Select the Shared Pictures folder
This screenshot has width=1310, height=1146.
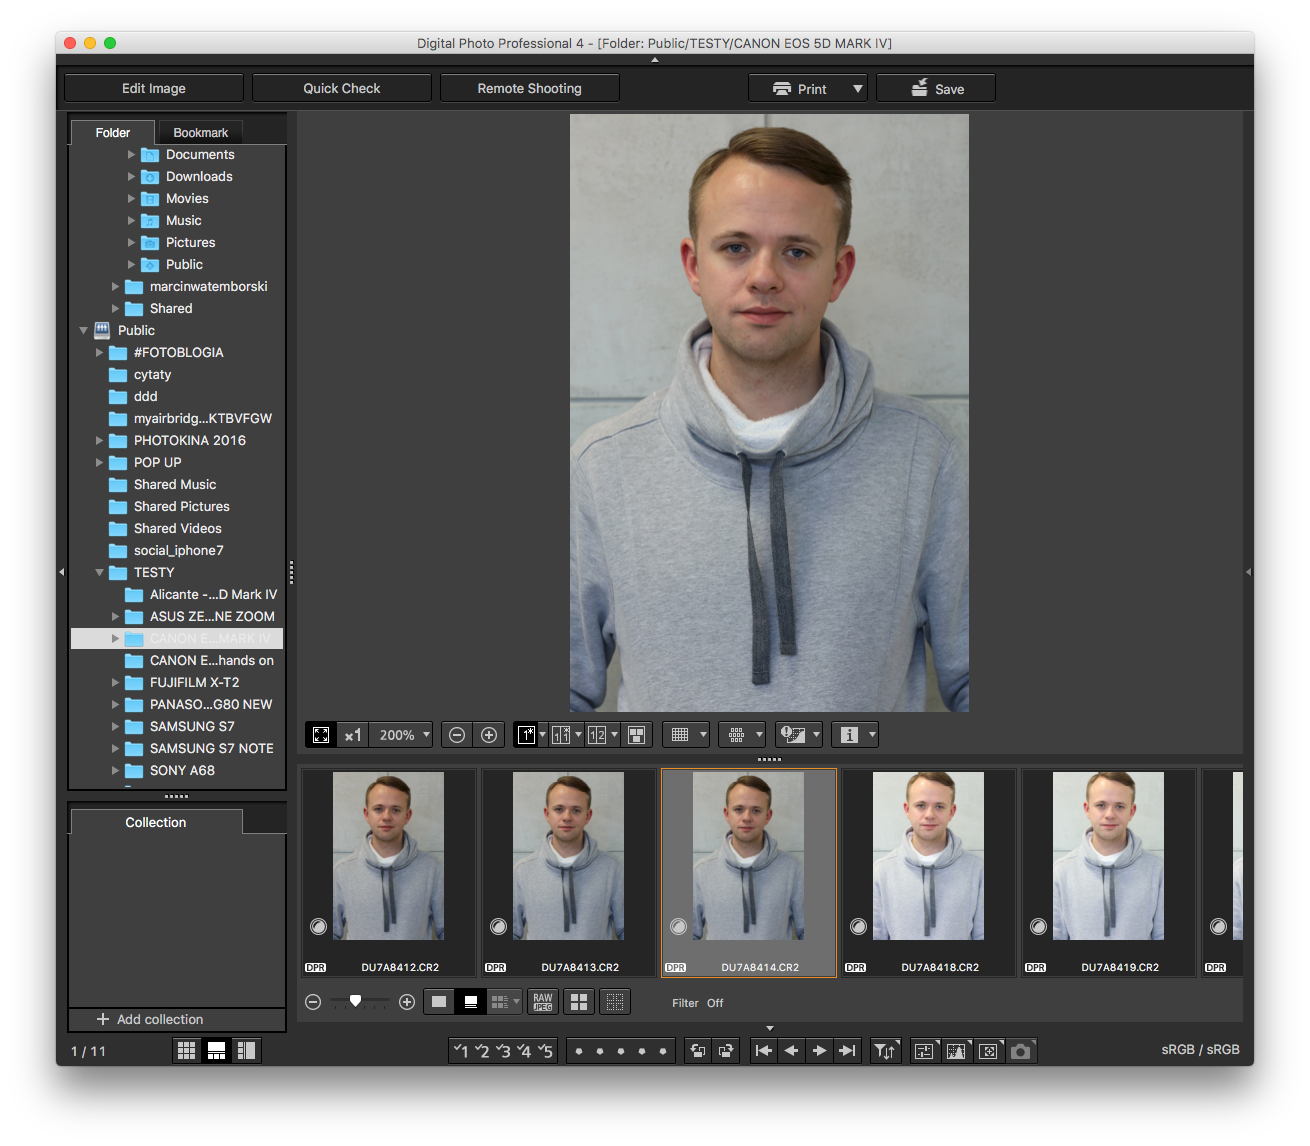(x=181, y=506)
